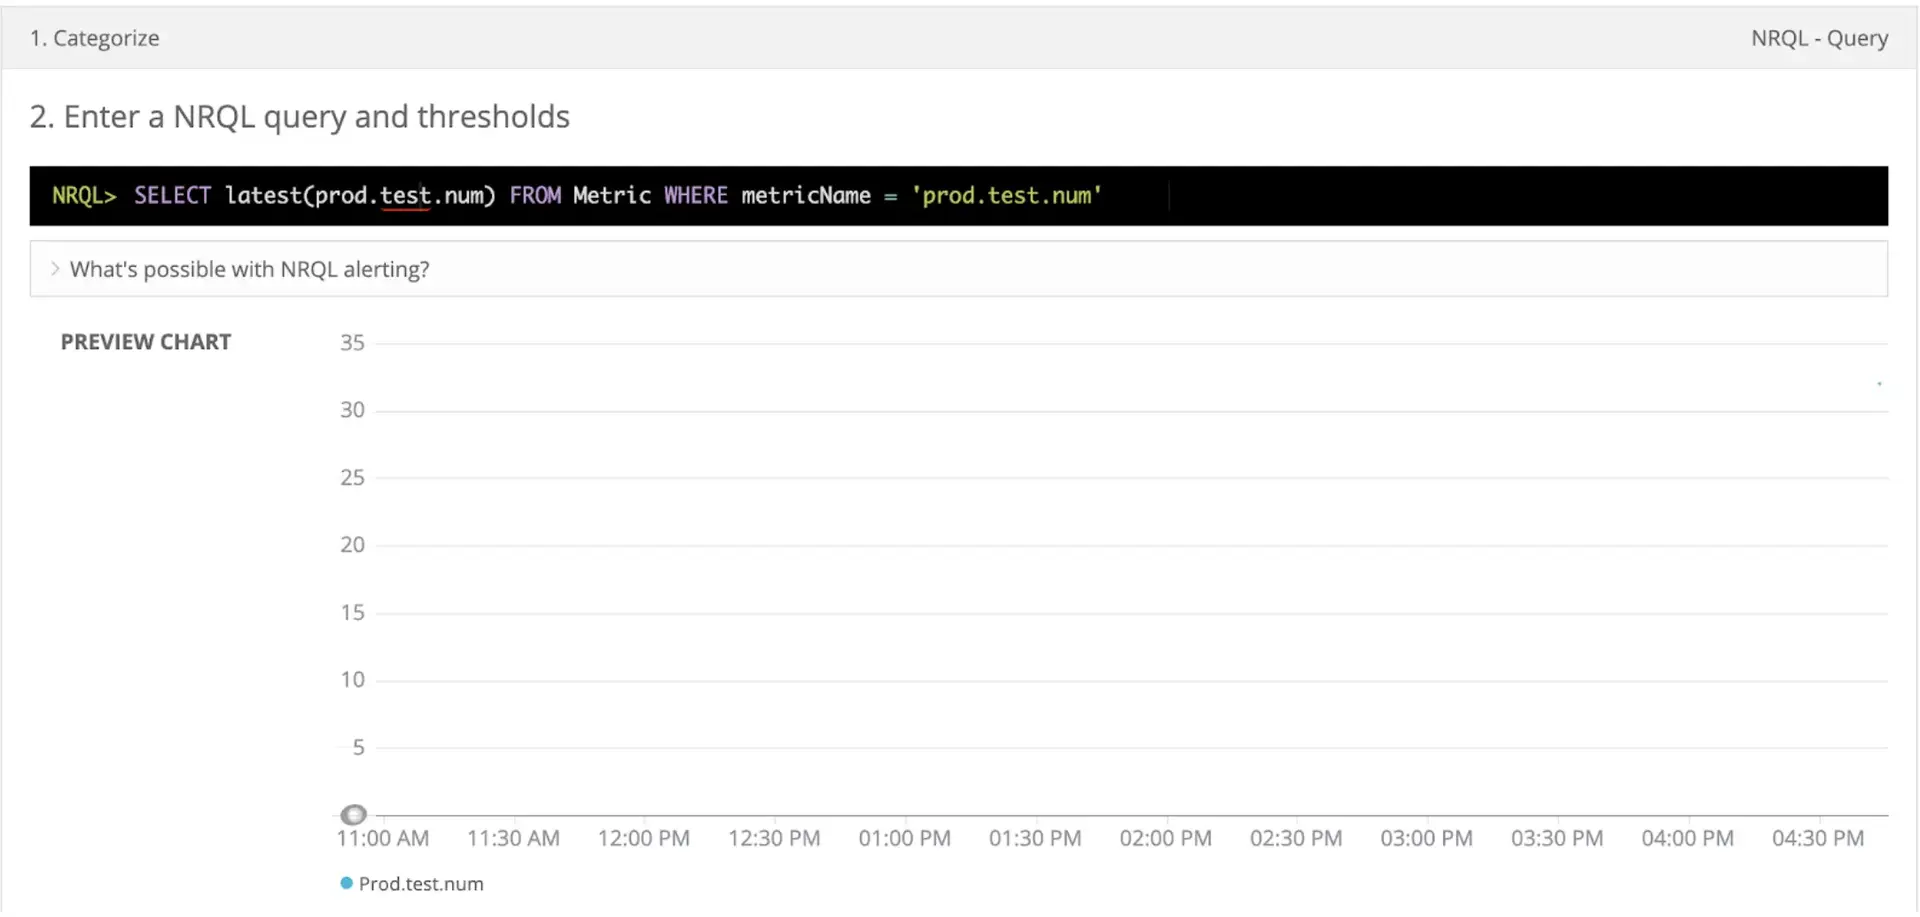Click the 04:30 PM time axis label
The image size is (1920, 917).
1817,838
